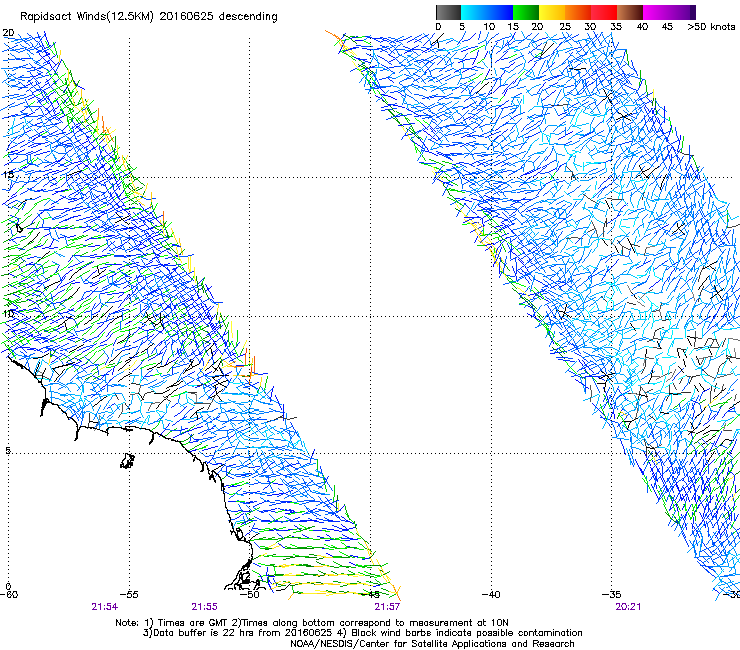This screenshot has height=650, width=740.
Task: Click the 'Note: 1) Times are GMT' footnote line
Action: tap(312, 623)
